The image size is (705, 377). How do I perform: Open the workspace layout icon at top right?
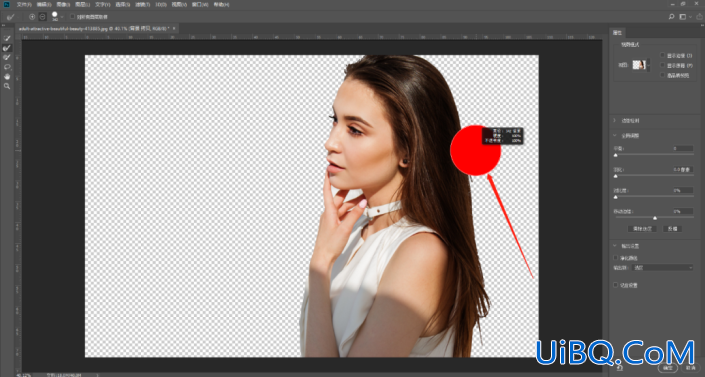point(683,17)
